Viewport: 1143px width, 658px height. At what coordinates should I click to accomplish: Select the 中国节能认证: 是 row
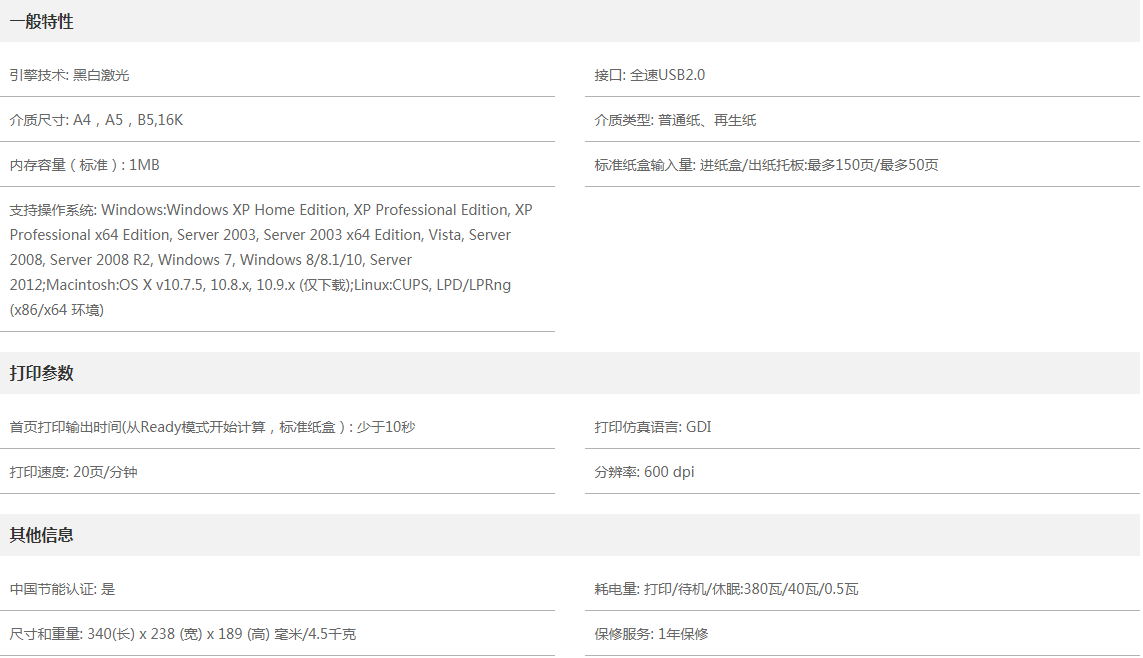click(x=63, y=589)
